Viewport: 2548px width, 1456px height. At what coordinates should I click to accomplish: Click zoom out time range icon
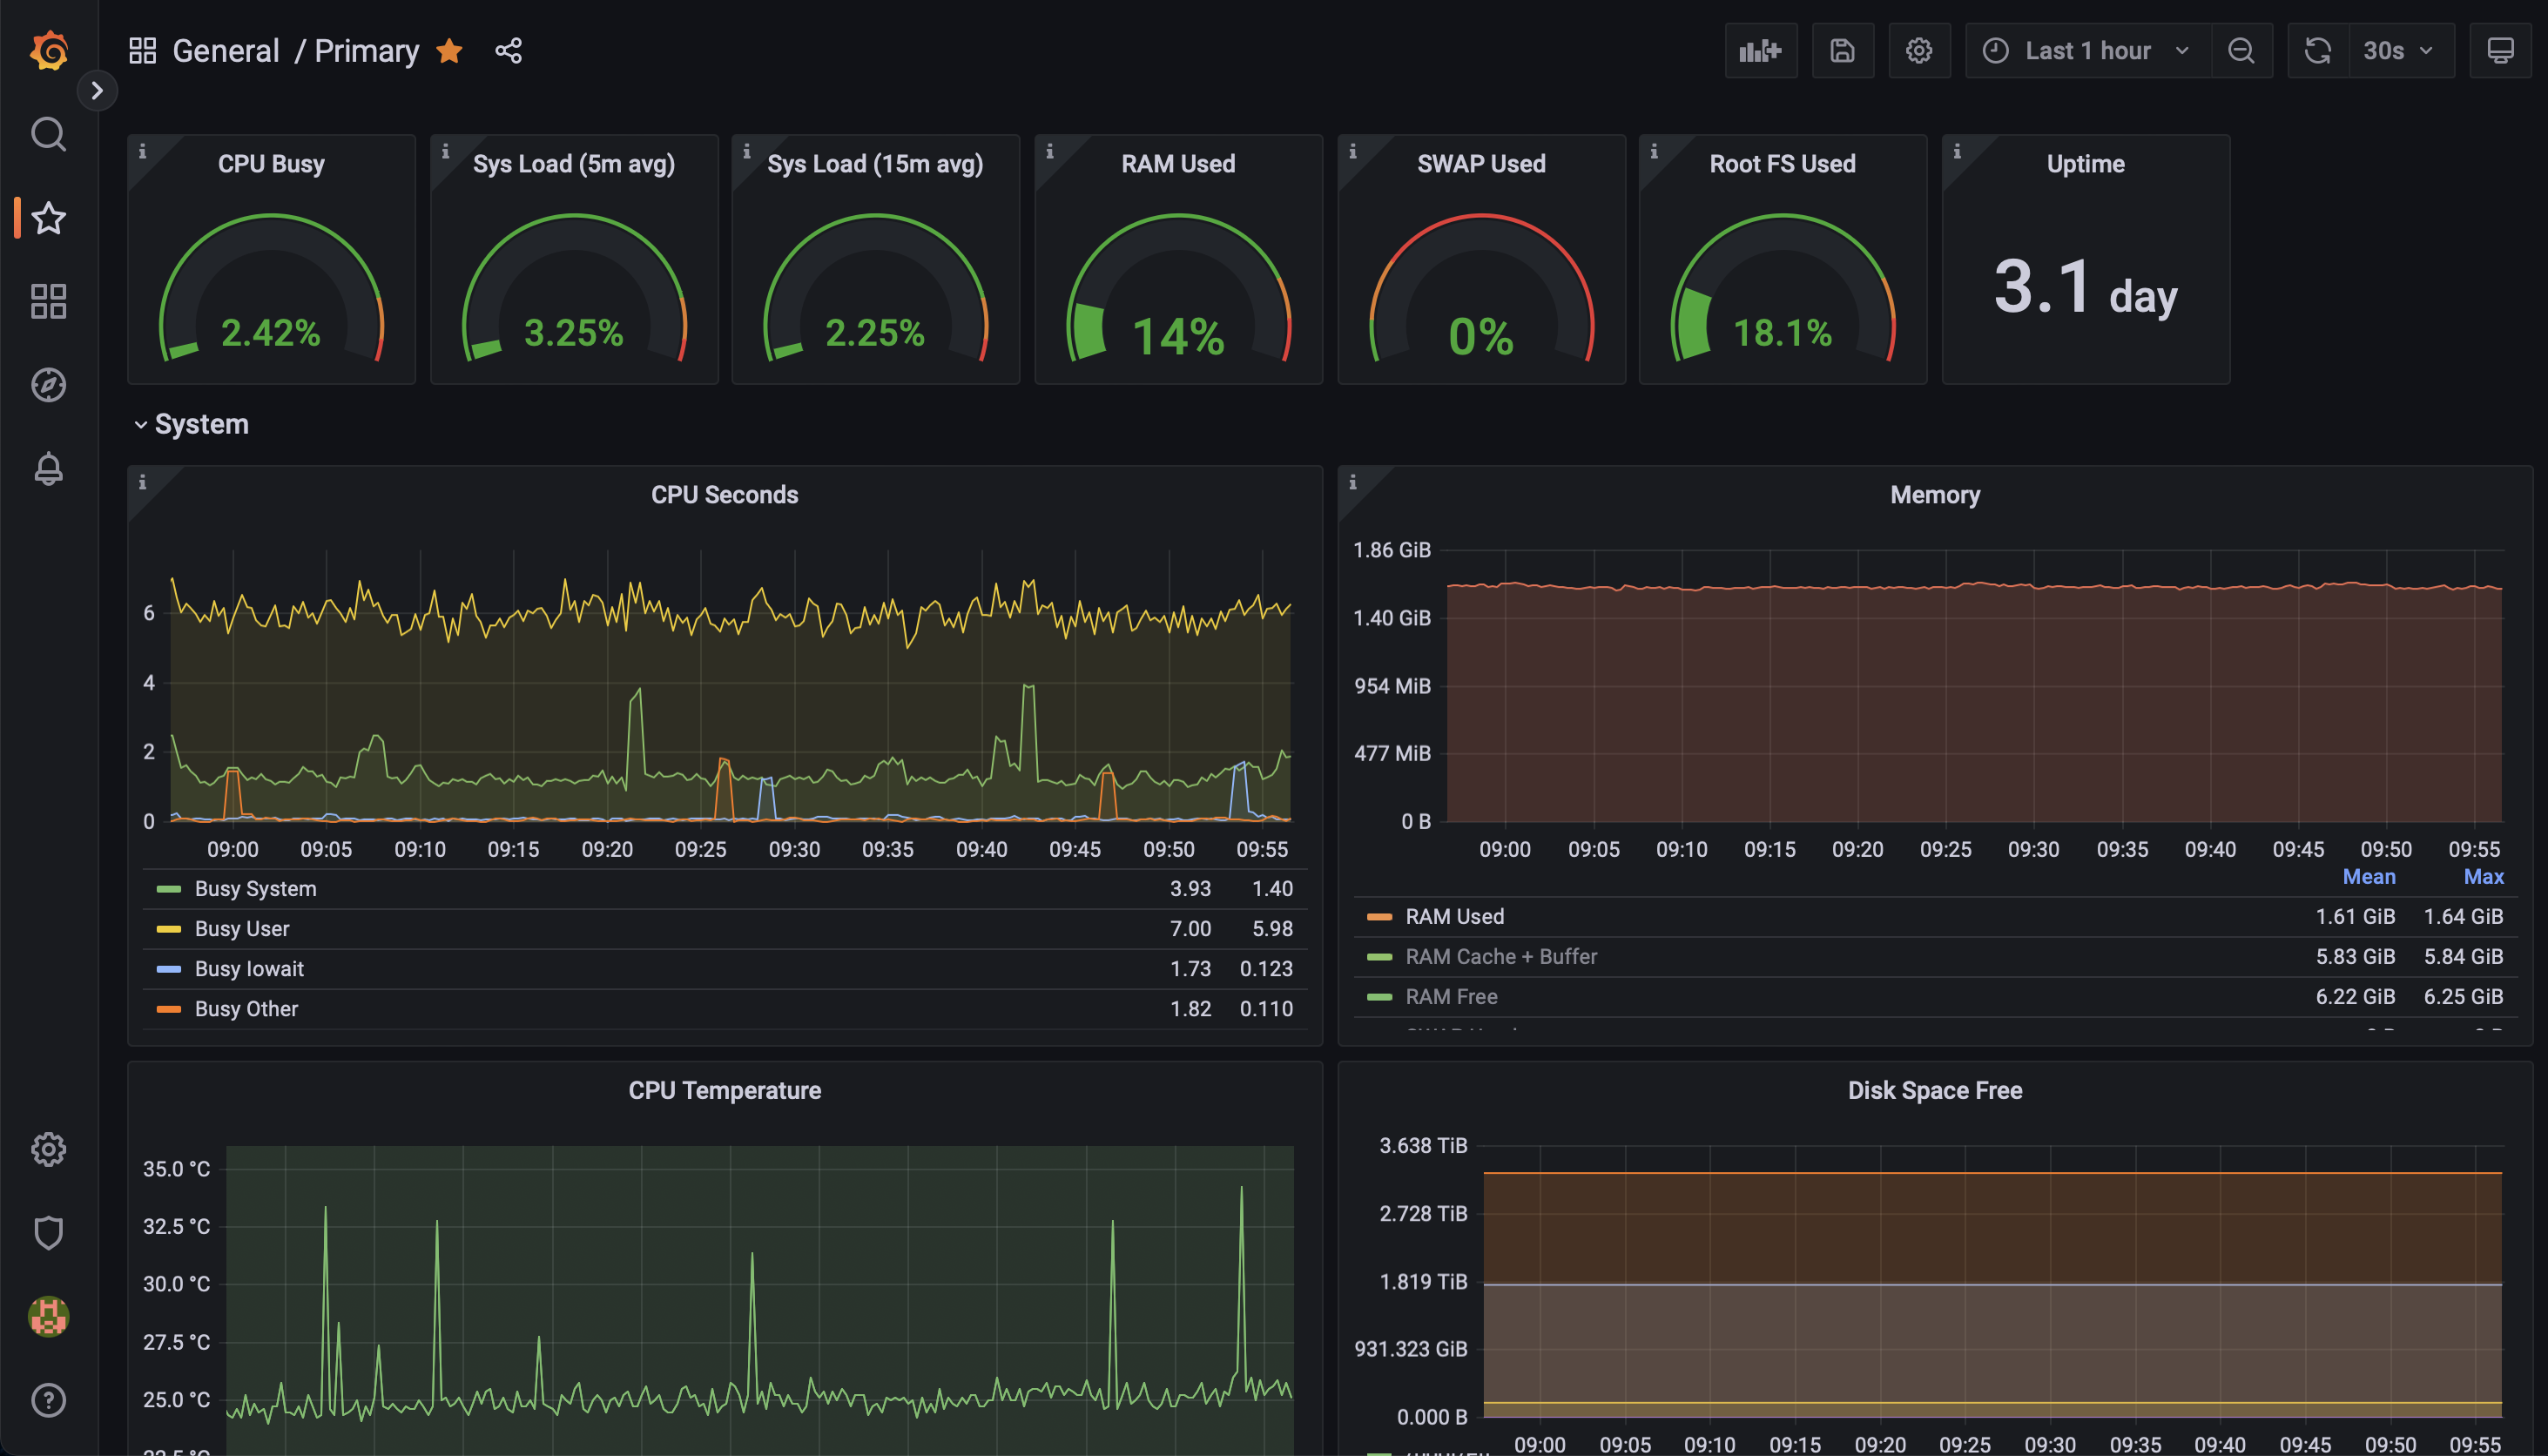tap(2241, 51)
